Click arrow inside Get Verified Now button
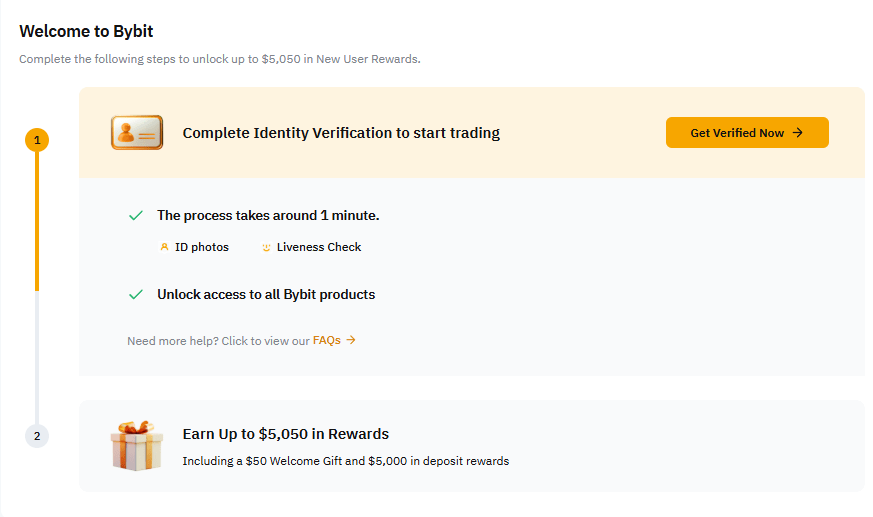The height and width of the screenshot is (517, 873). point(798,132)
